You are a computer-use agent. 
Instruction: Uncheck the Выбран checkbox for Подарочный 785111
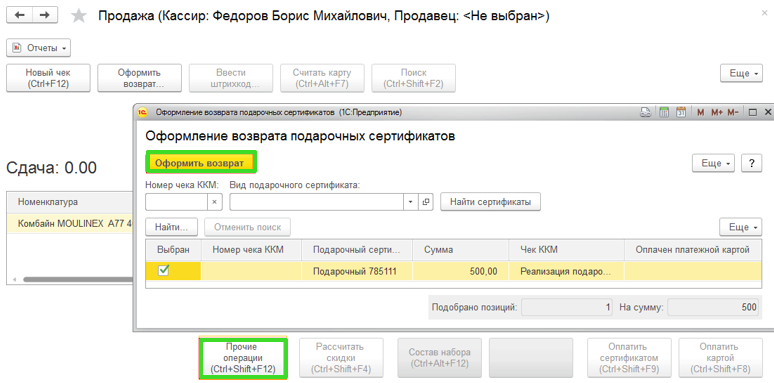point(163,270)
